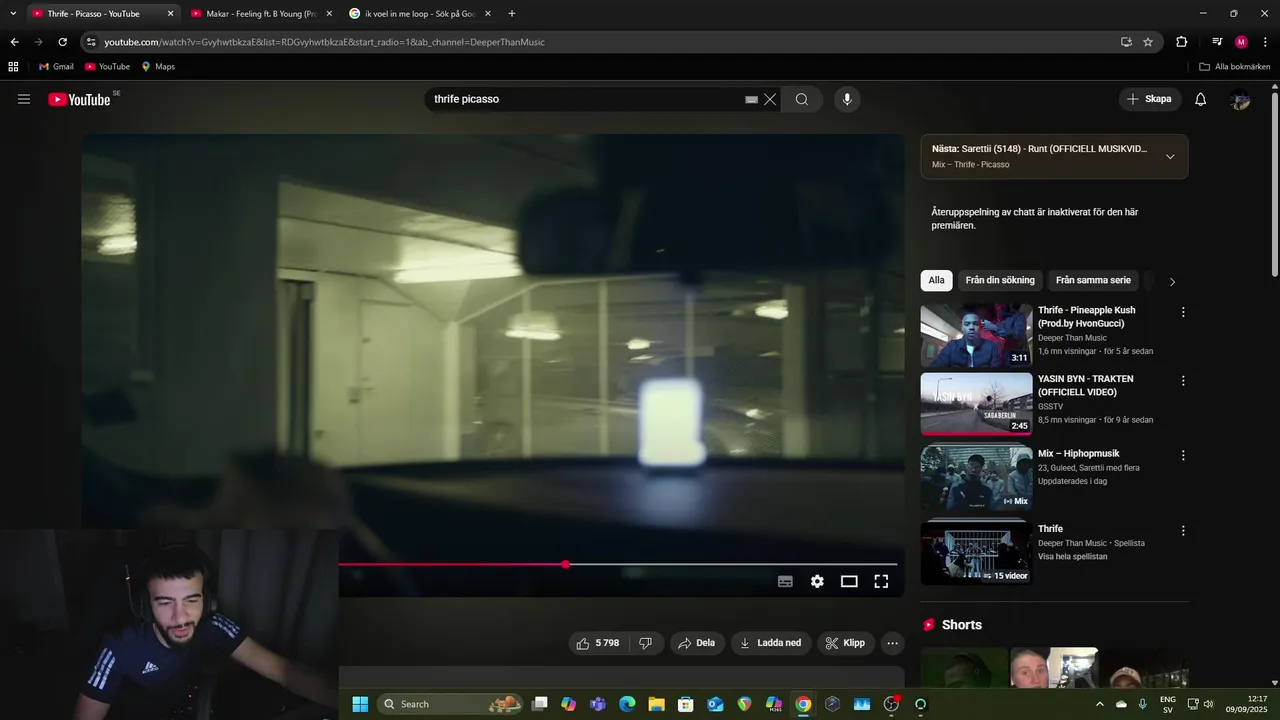Open options for Thrife playlist
Screen dimensions: 1280x720
[x=1183, y=531]
